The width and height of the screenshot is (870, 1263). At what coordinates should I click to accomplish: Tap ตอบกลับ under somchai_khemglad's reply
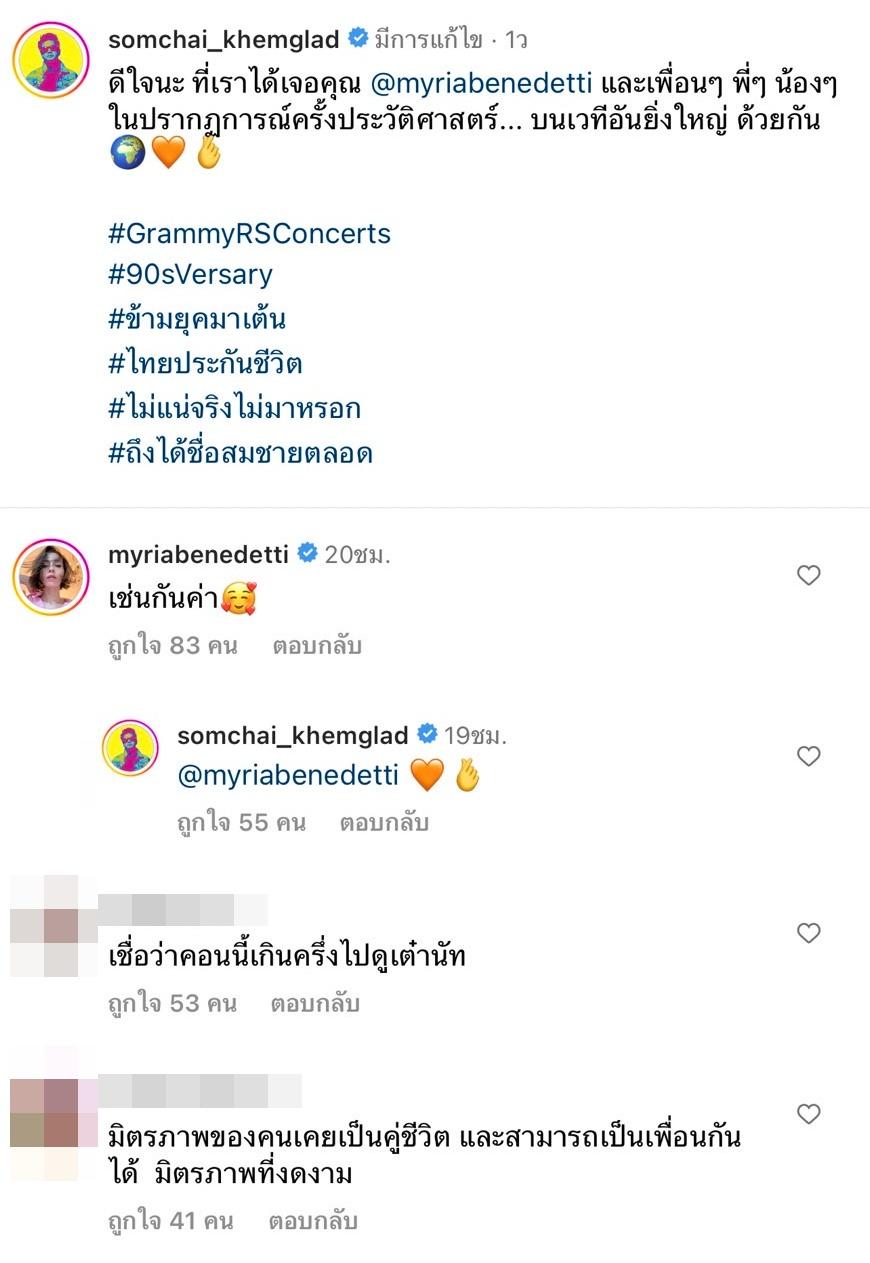click(384, 823)
